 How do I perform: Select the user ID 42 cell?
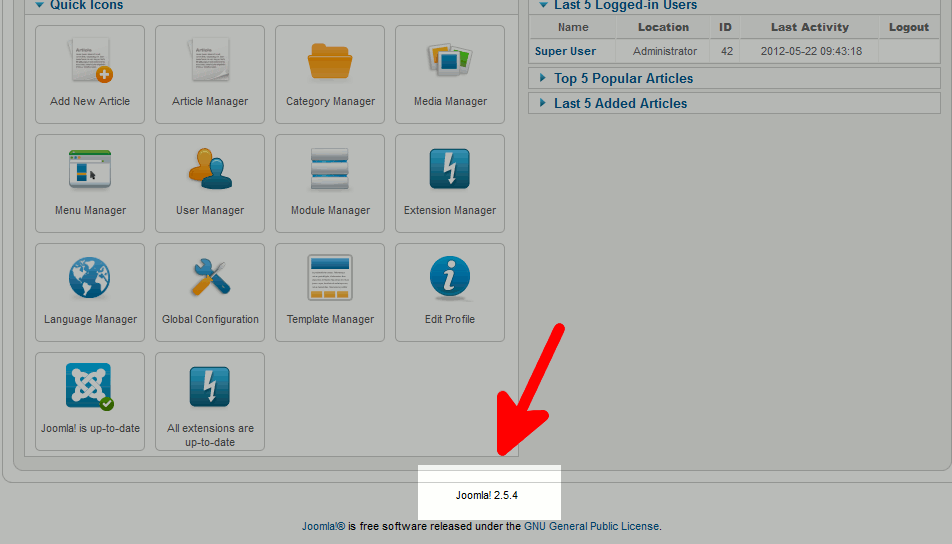pyautogui.click(x=727, y=51)
